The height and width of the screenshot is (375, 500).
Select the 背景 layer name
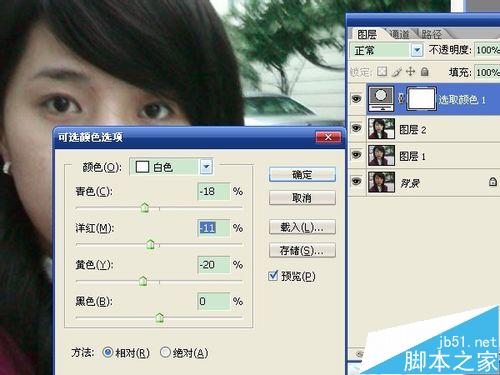coord(410,183)
